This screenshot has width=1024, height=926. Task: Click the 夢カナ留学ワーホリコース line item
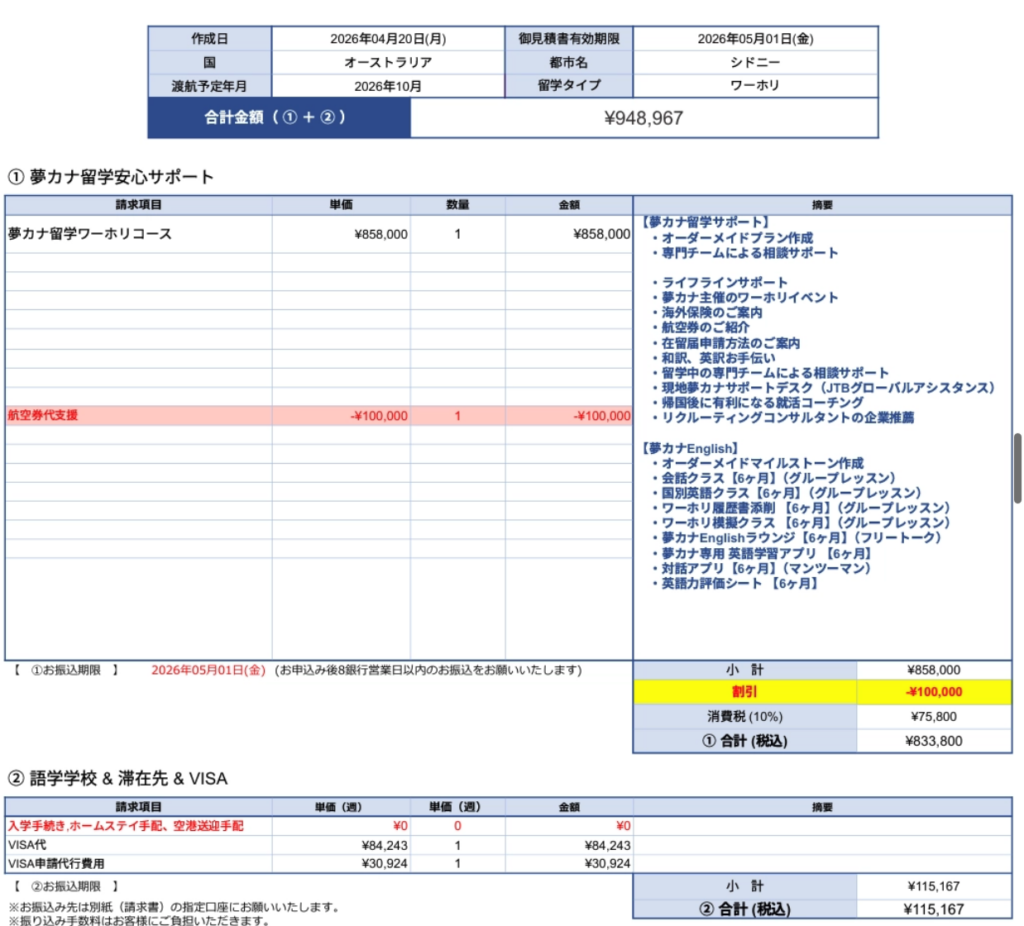(90, 234)
